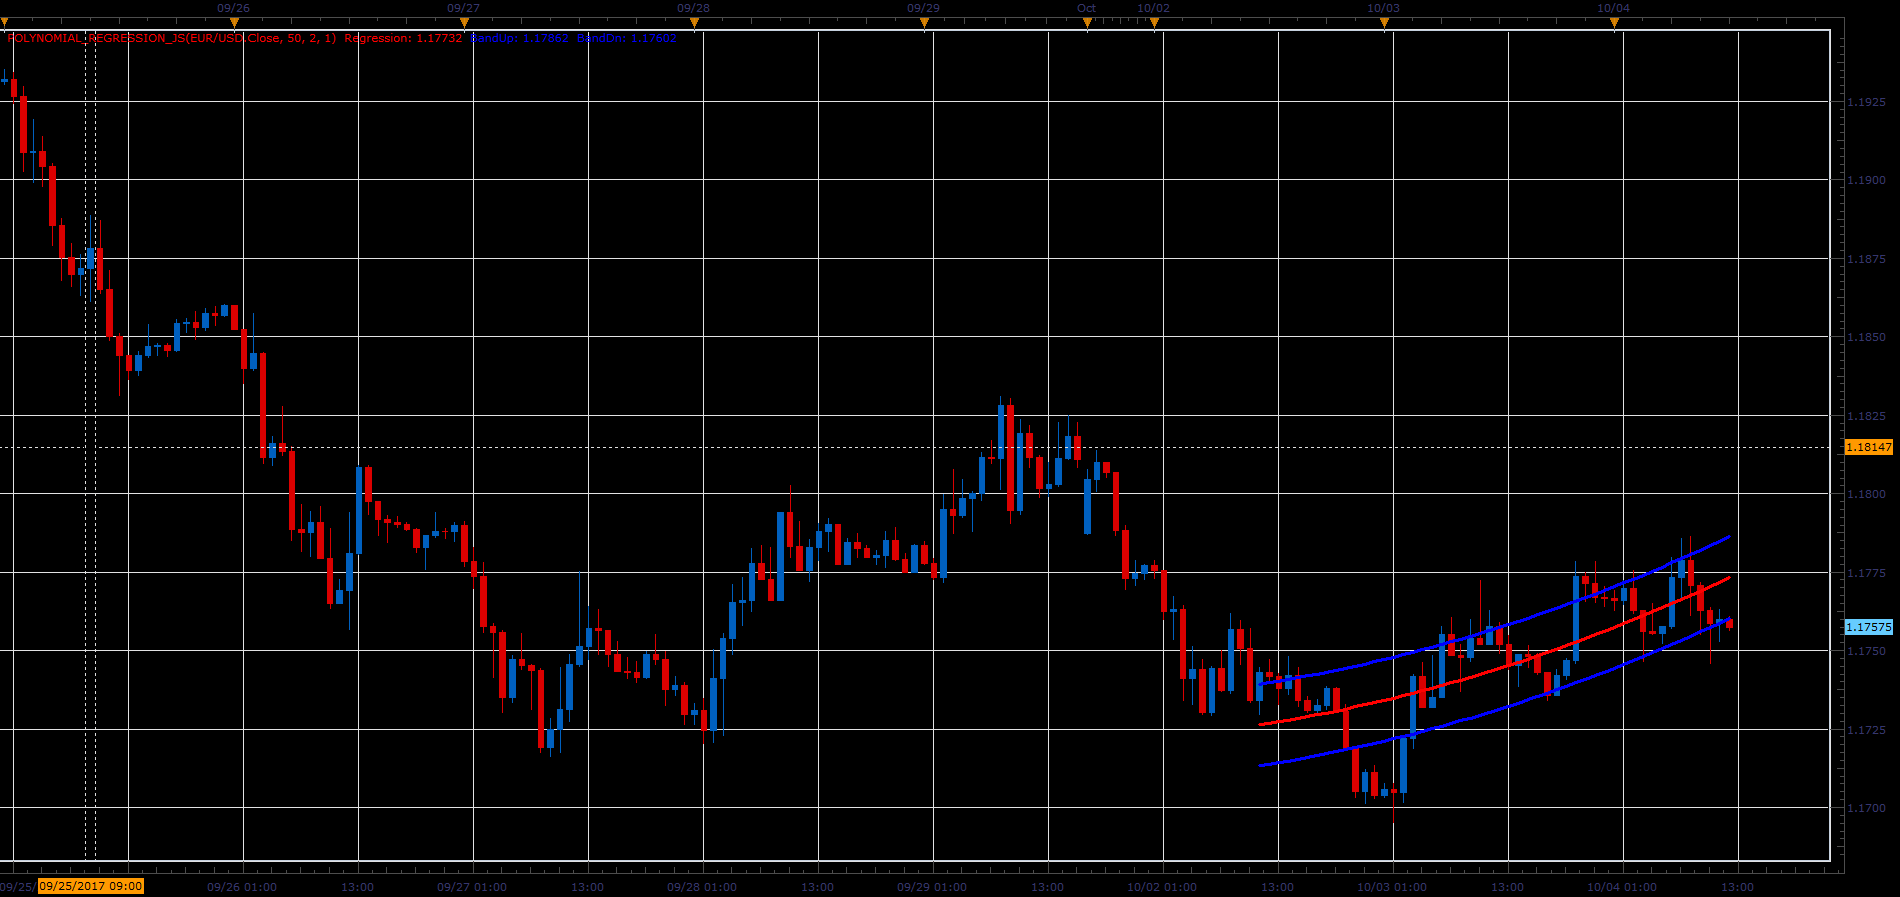
Task: Click the 09/28 orange day marker
Action: [694, 22]
